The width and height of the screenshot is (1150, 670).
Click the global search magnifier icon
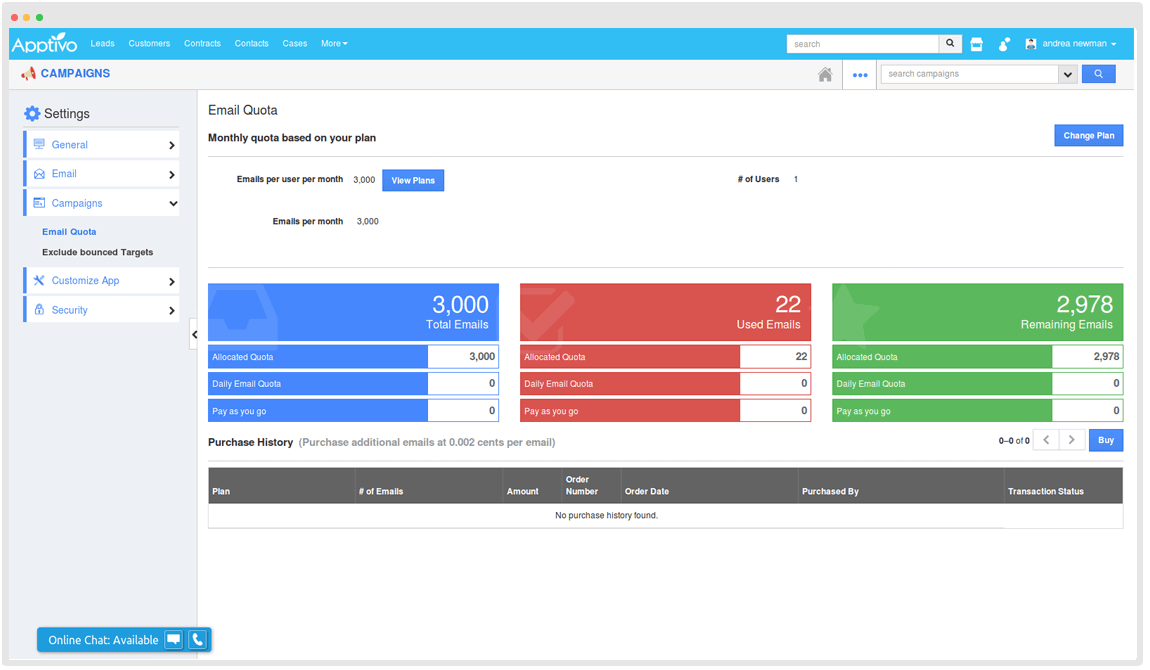(951, 44)
